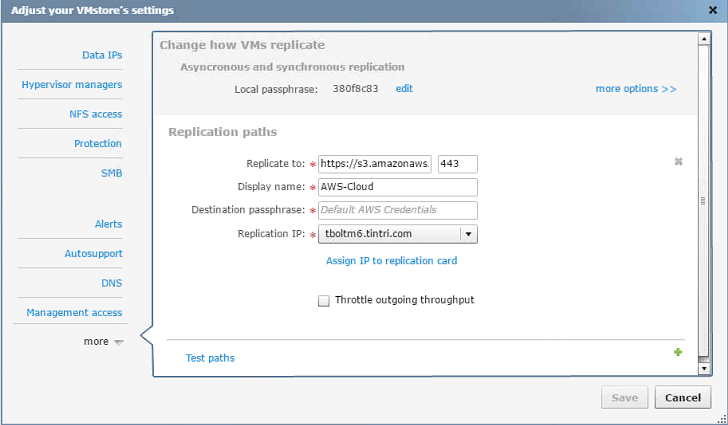728x425 pixels.
Task: Click Assign IP to replication card
Action: tap(391, 261)
